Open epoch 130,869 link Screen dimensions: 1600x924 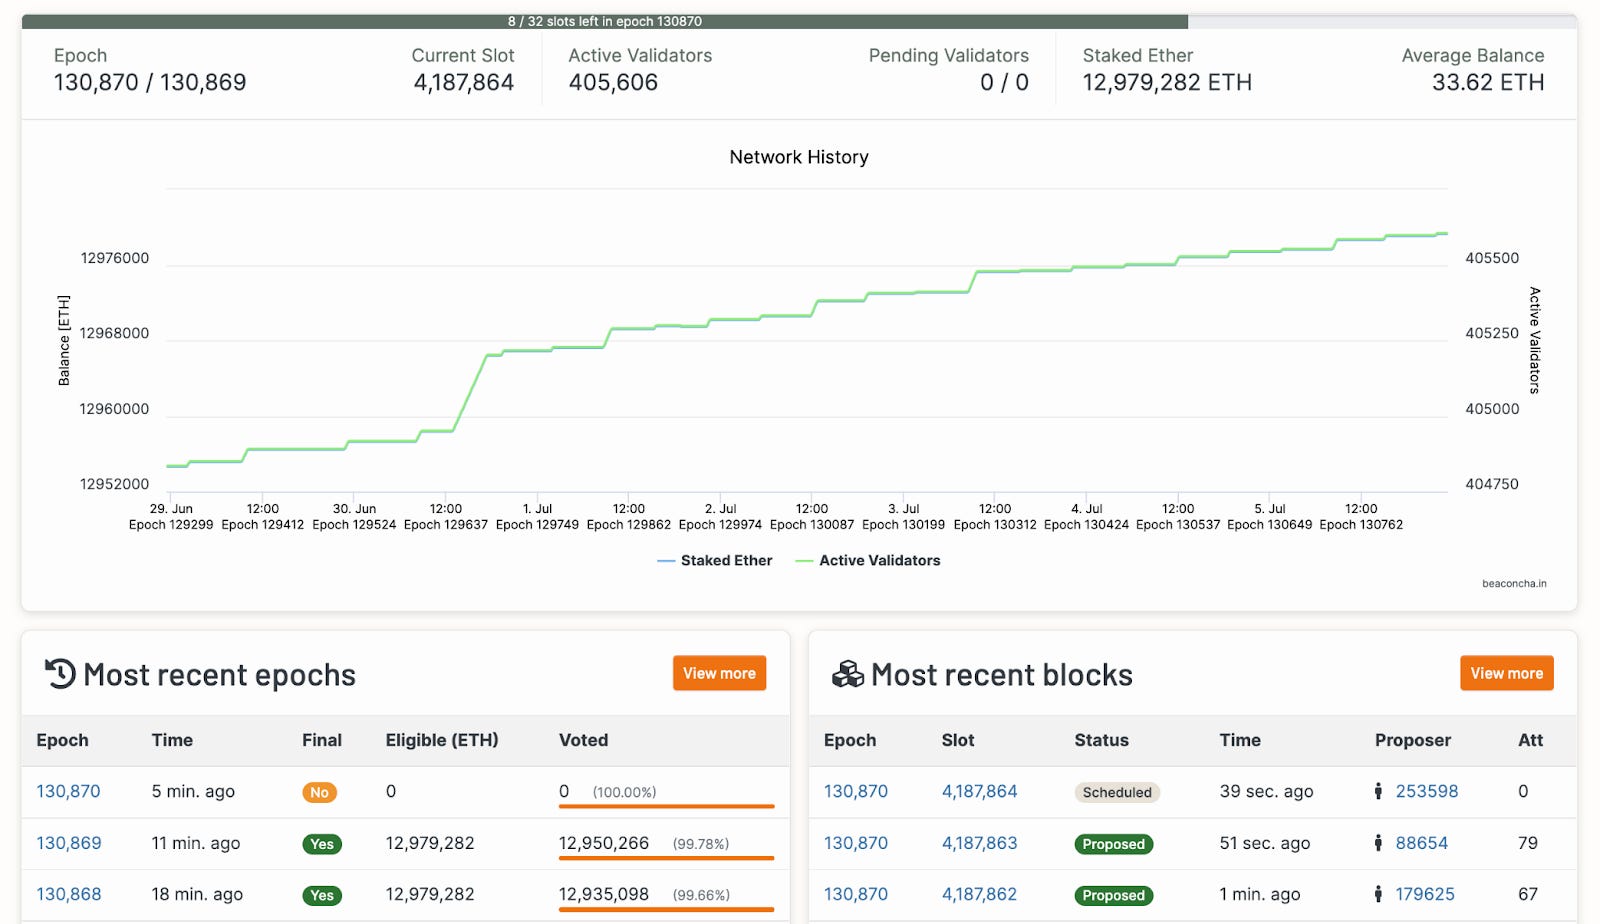pyautogui.click(x=69, y=843)
